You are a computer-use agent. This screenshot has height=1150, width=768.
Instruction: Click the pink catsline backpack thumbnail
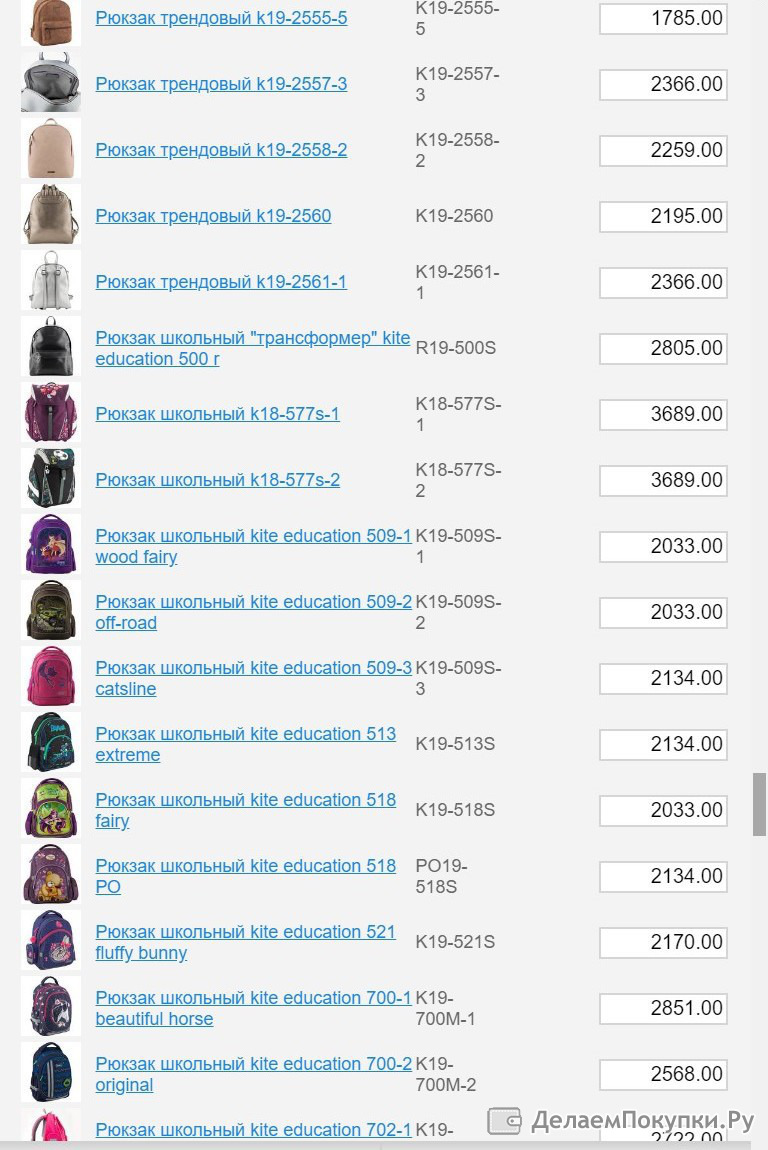click(51, 677)
